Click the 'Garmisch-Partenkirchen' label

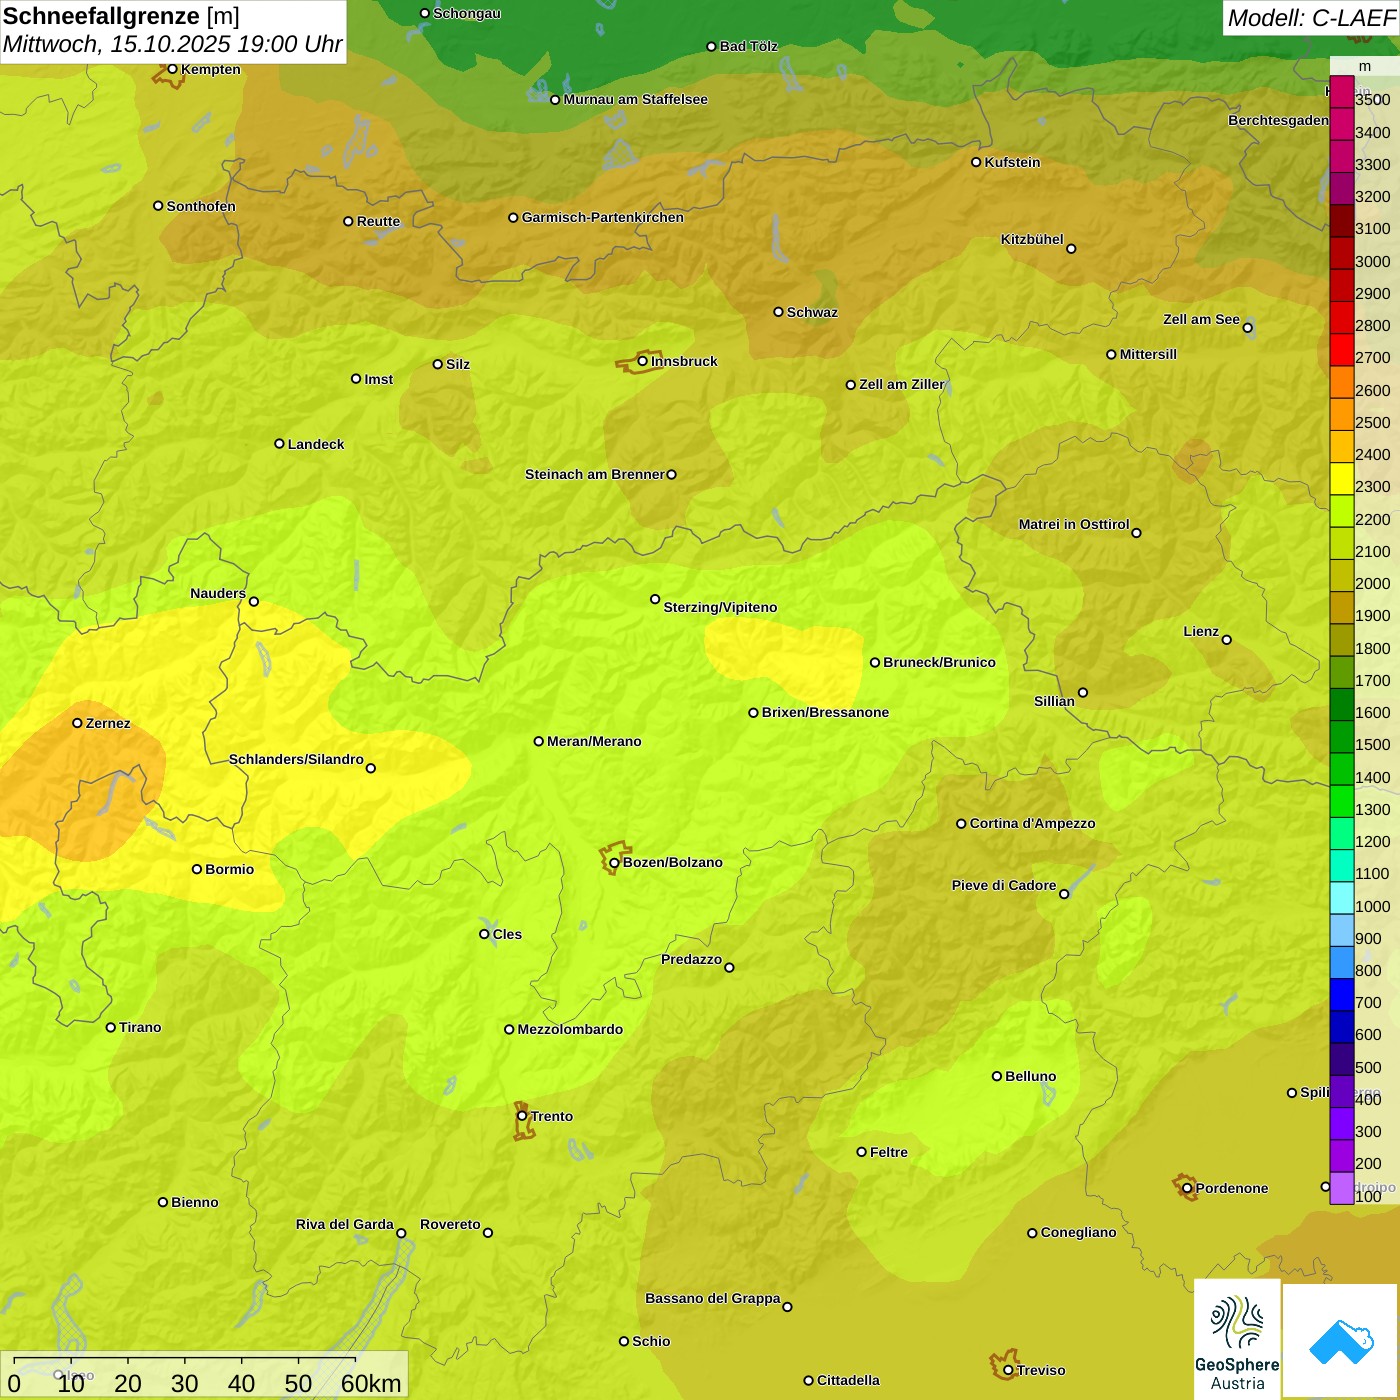[603, 217]
